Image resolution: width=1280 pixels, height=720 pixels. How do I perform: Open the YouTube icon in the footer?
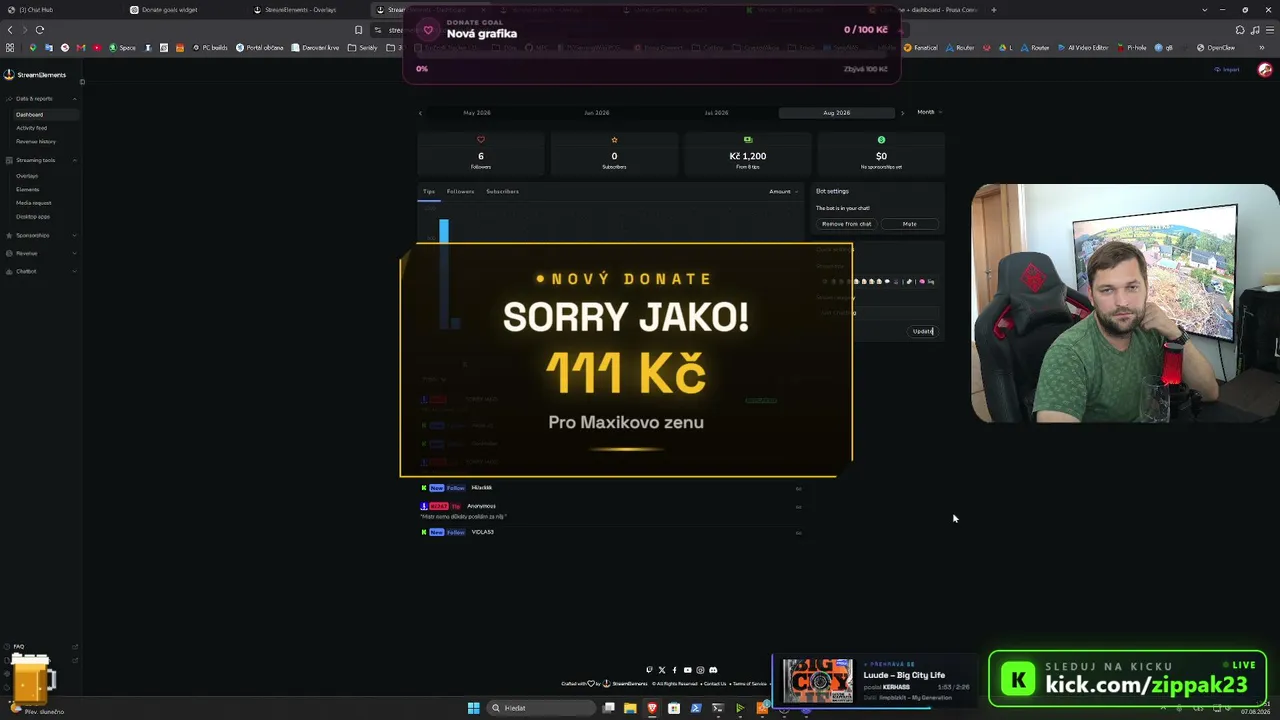pyautogui.click(x=687, y=670)
